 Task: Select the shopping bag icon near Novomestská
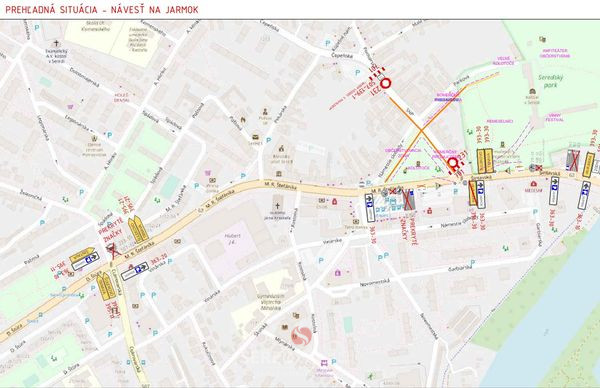pos(338,273)
